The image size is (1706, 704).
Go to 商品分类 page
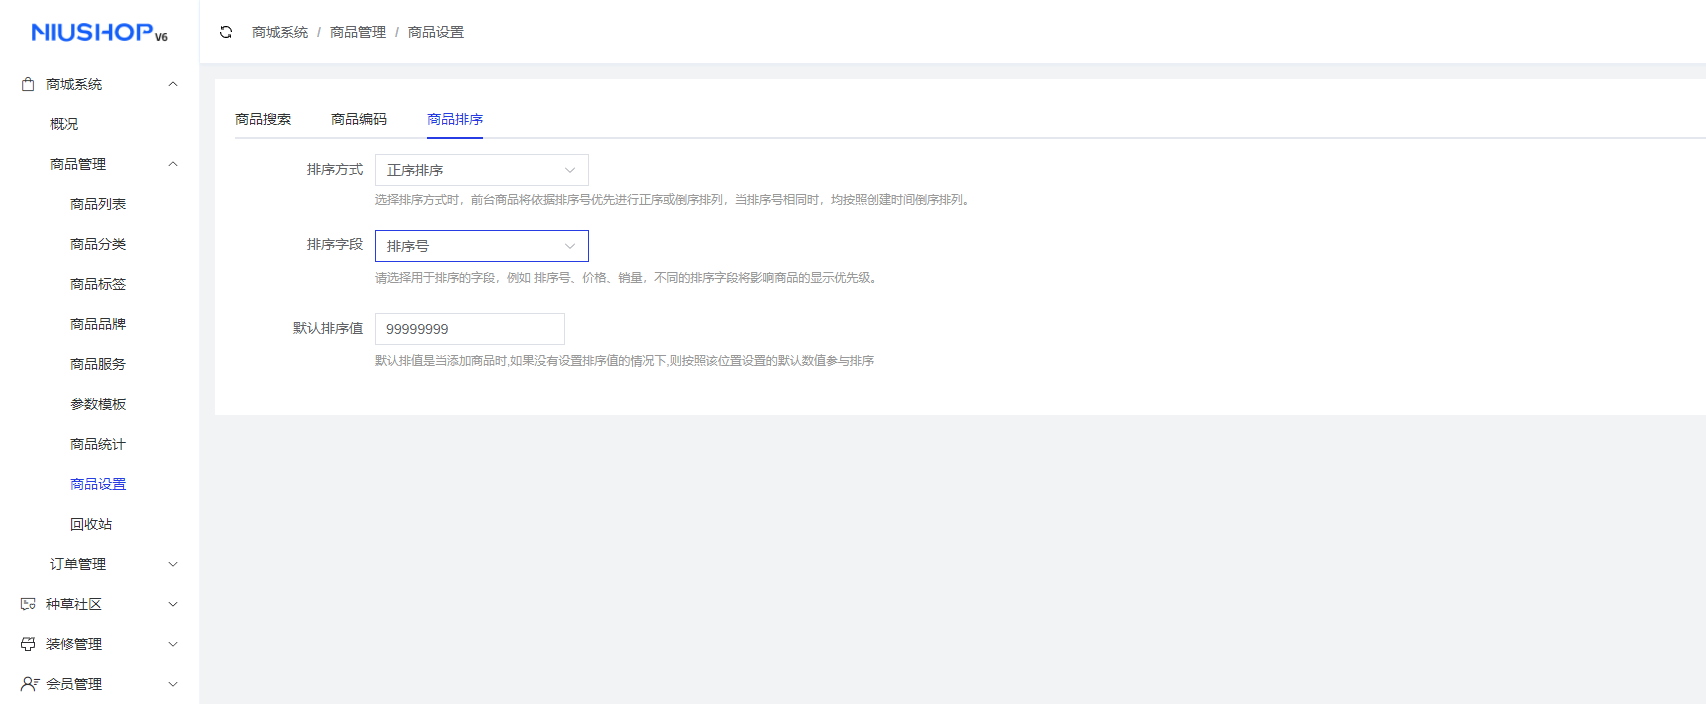98,244
